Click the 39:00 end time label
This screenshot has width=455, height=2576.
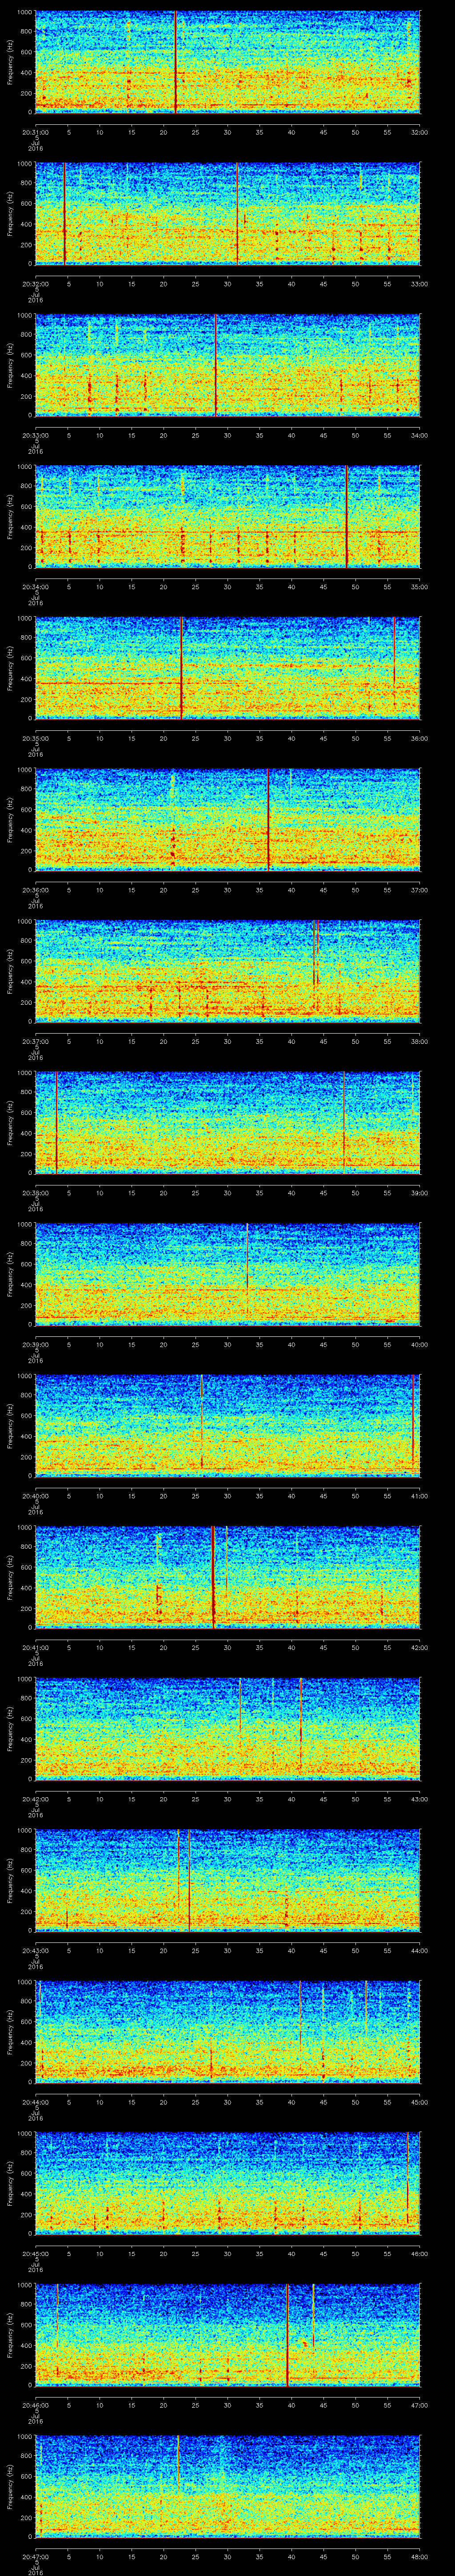(419, 1192)
